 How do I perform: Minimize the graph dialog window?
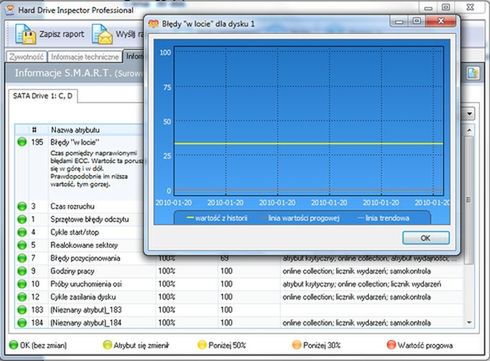coord(399,21)
